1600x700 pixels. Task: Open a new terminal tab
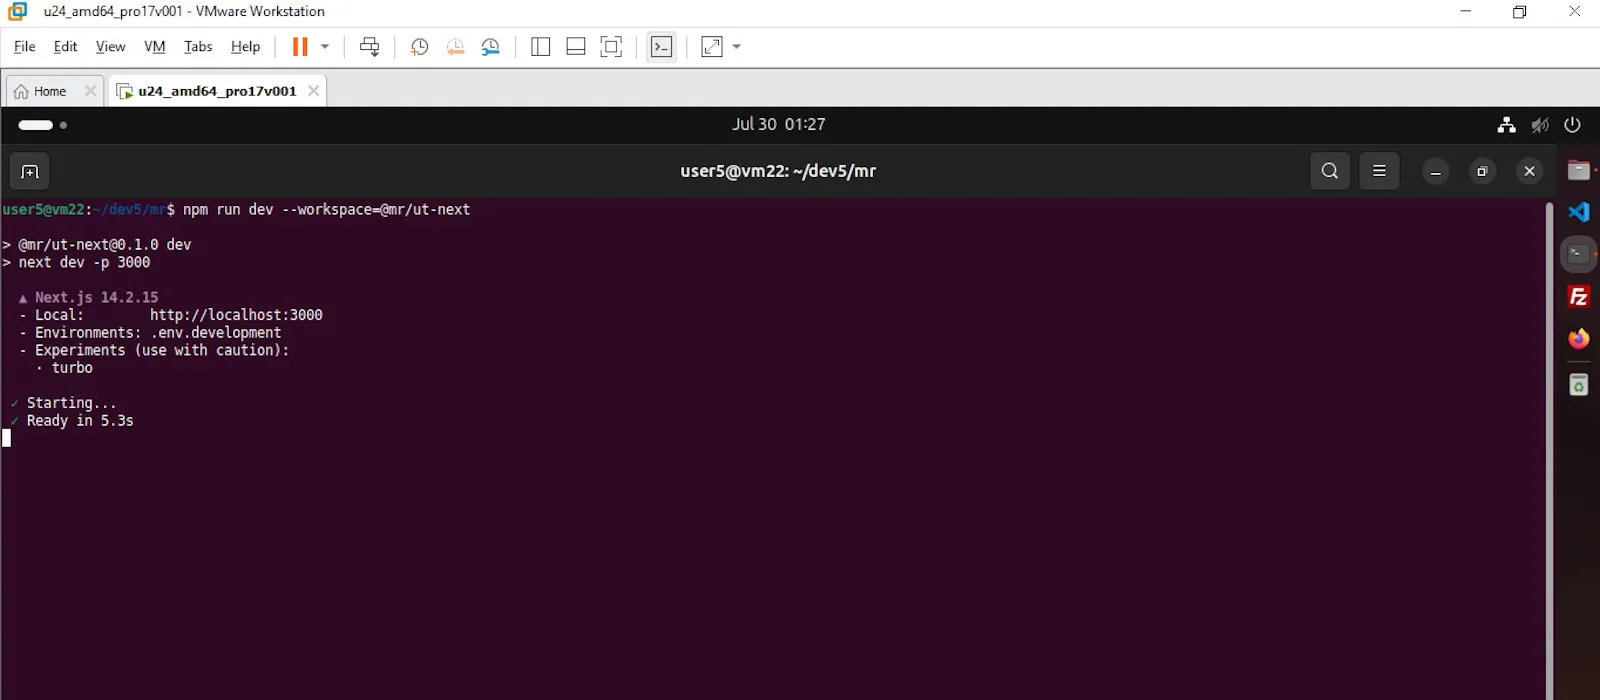coord(29,172)
